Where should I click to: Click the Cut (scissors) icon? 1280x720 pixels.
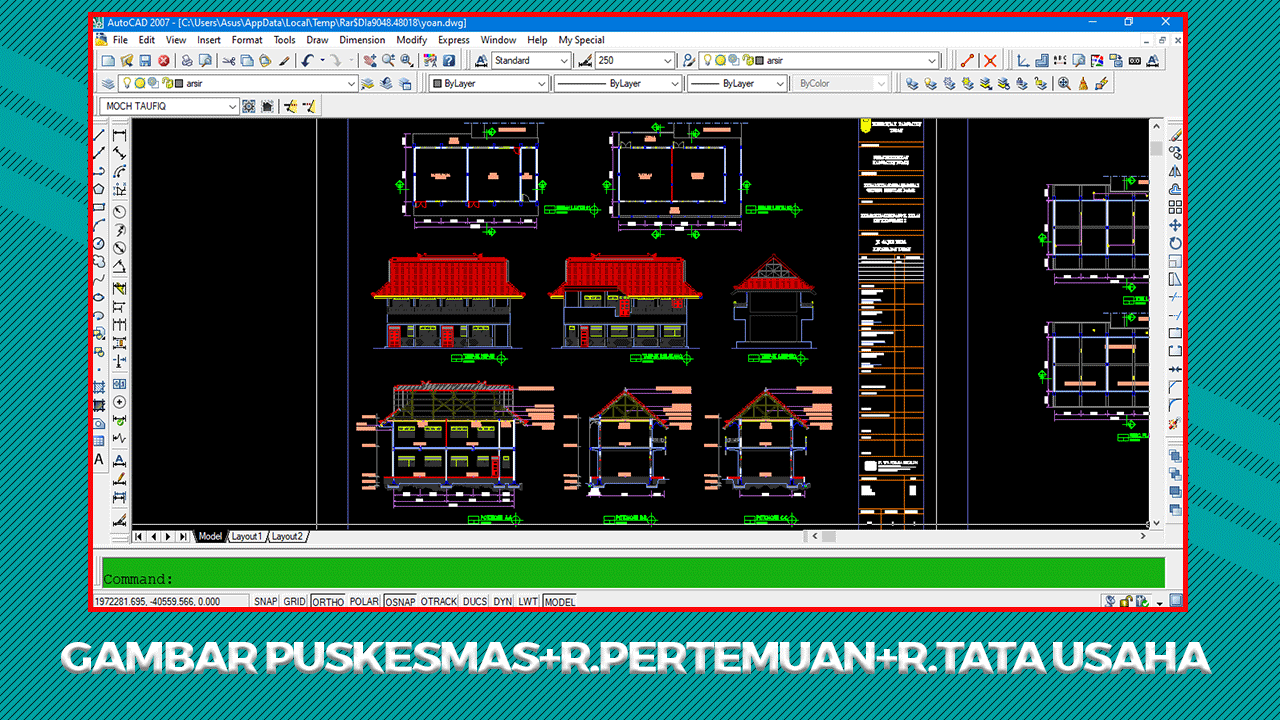pos(229,61)
